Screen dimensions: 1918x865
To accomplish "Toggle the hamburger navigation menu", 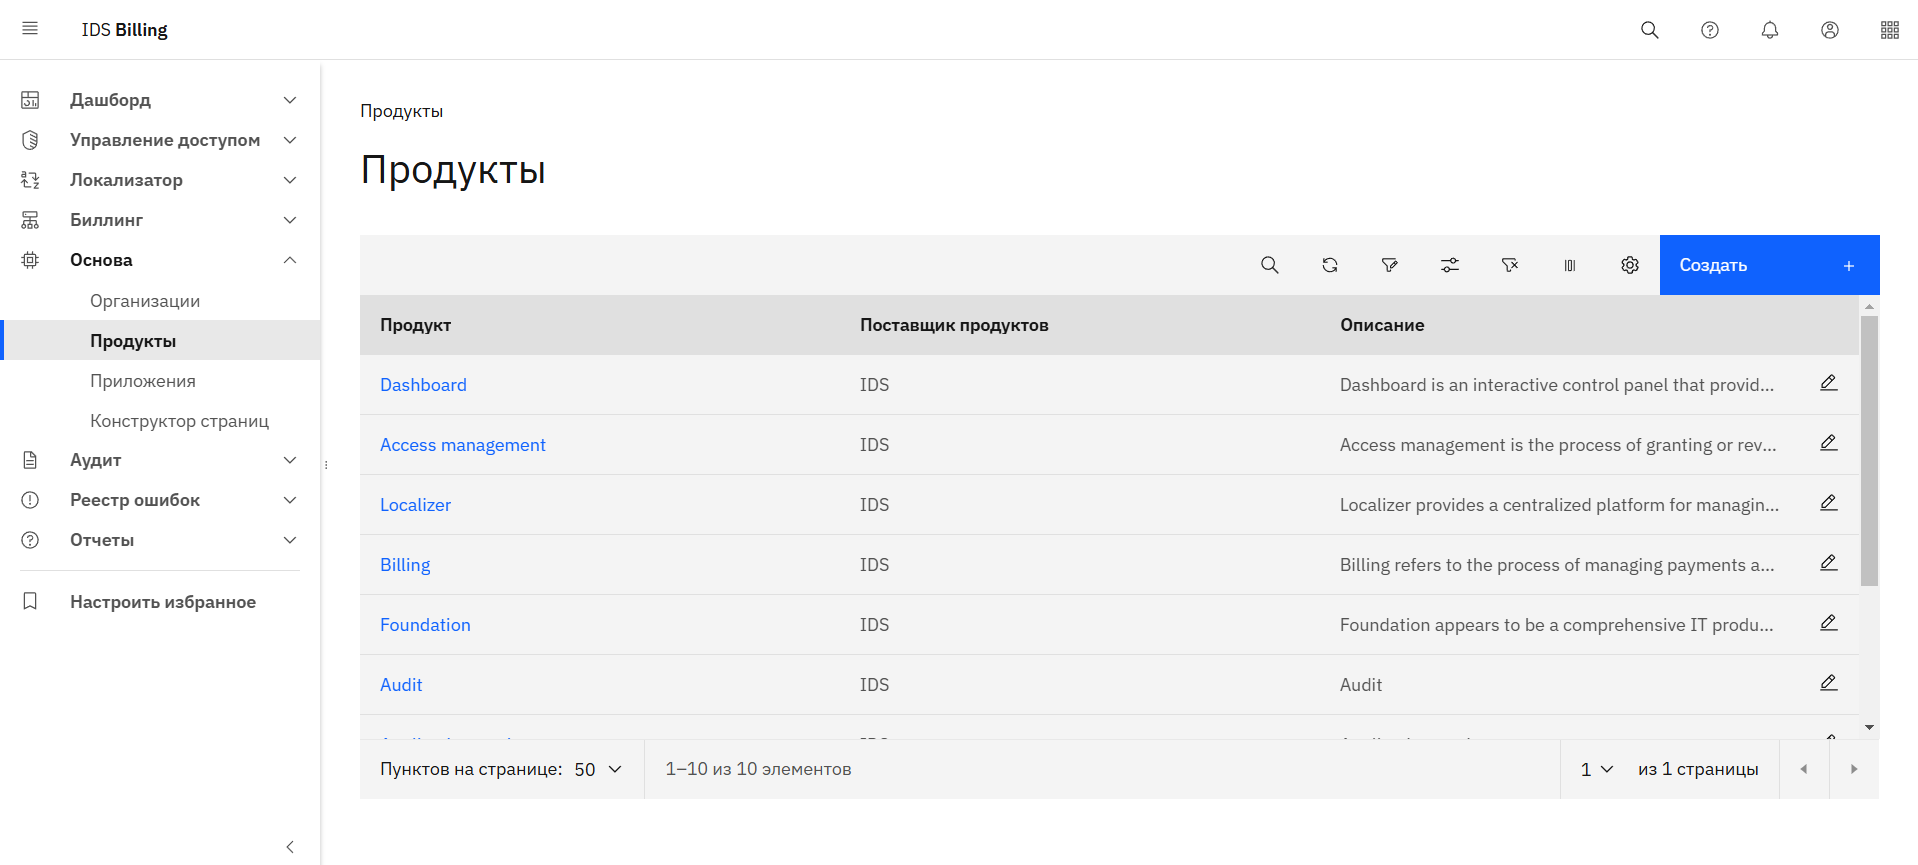I will tap(30, 29).
